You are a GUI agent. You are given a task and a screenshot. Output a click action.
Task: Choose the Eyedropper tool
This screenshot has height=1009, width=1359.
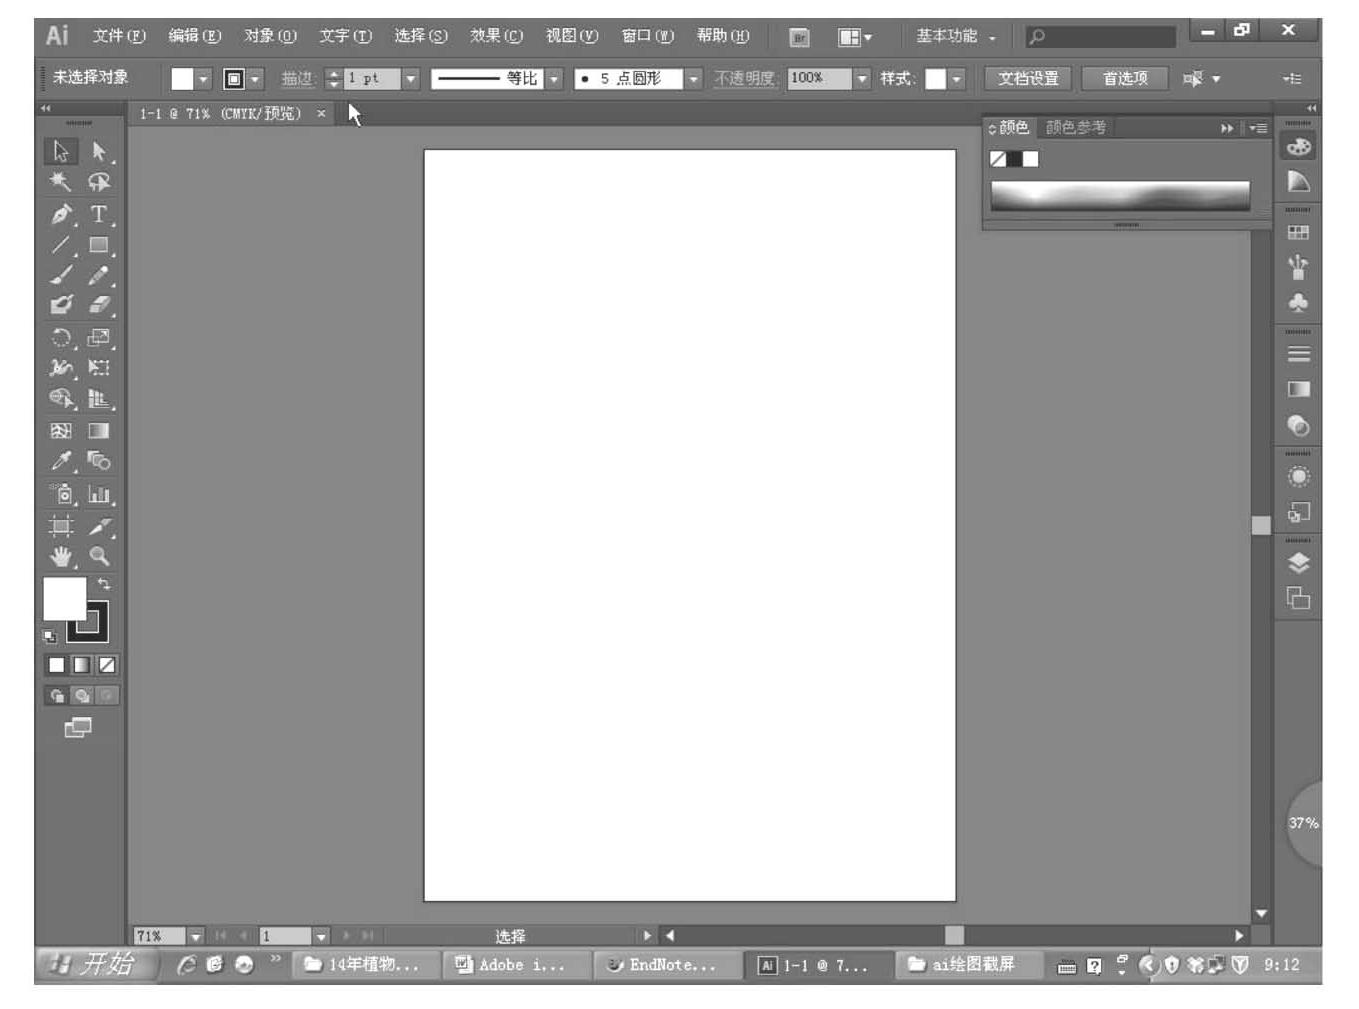[x=61, y=461]
